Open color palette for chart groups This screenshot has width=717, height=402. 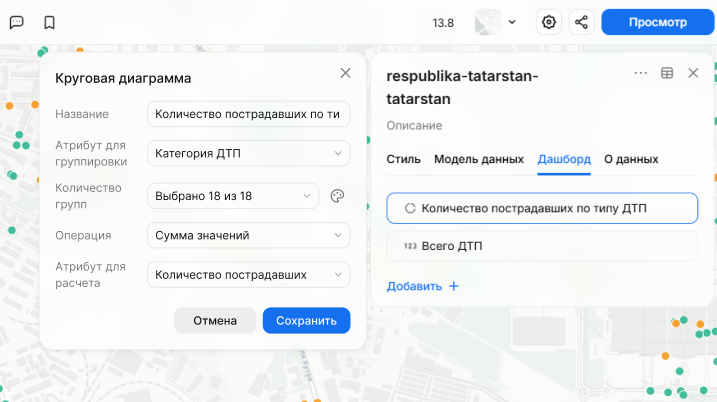coord(337,196)
